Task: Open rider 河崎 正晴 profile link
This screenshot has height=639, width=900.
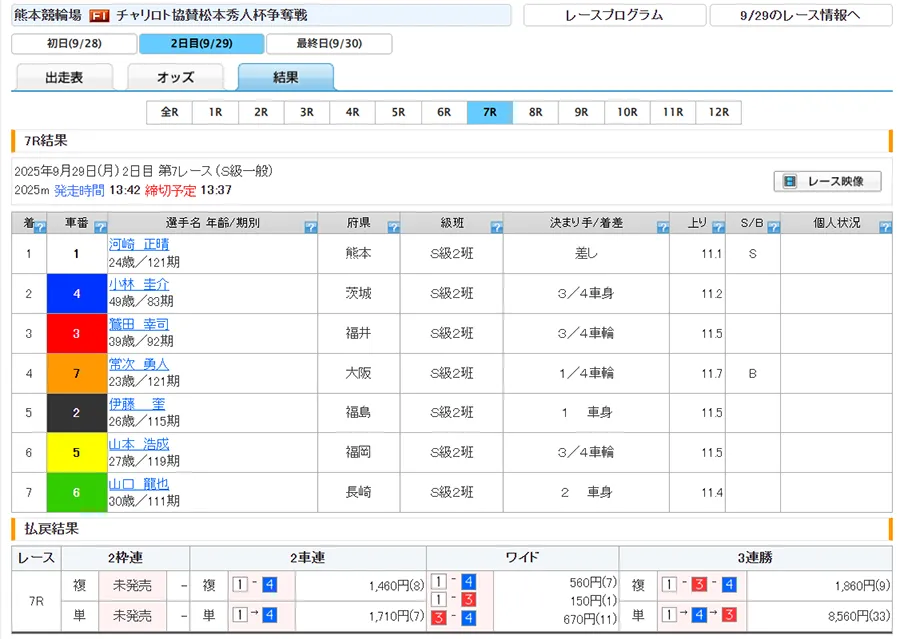Action: (x=139, y=243)
